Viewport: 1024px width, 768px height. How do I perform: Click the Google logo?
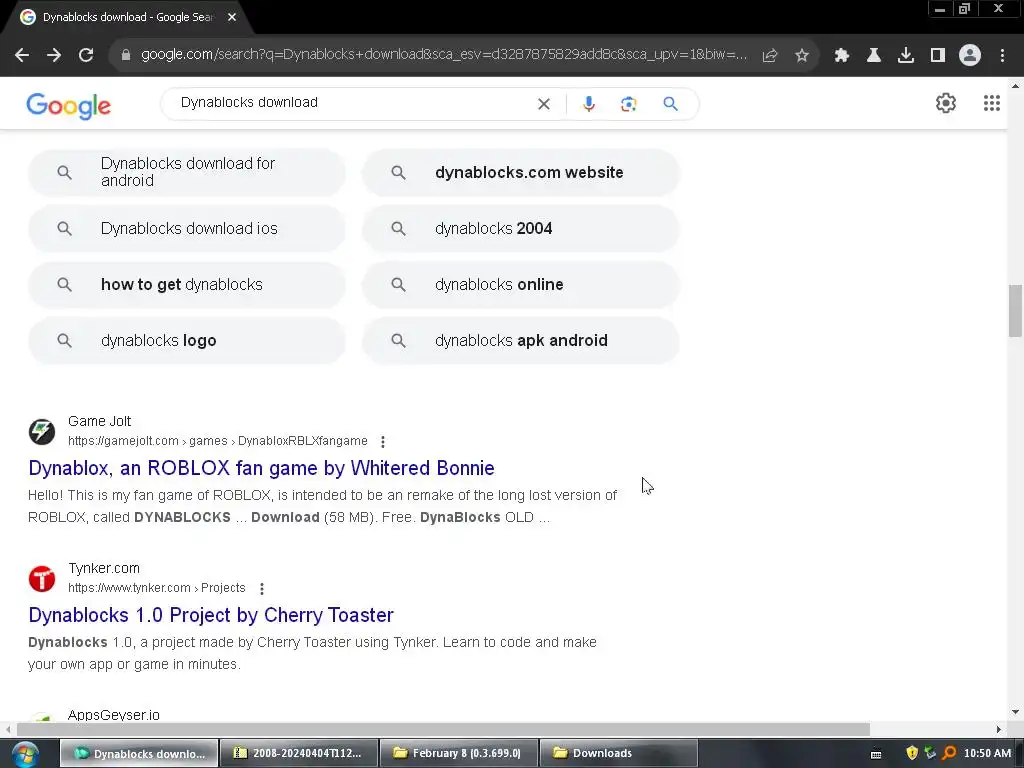tap(69, 105)
